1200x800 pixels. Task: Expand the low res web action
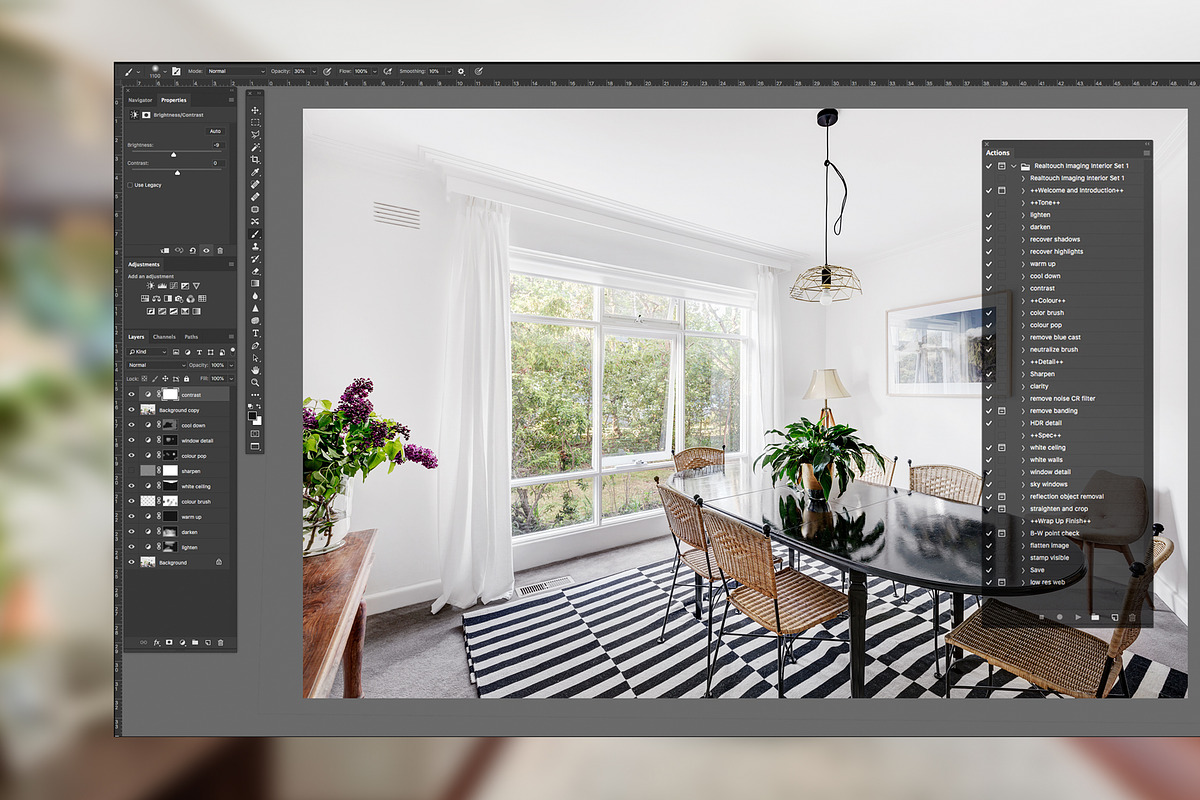click(1023, 582)
